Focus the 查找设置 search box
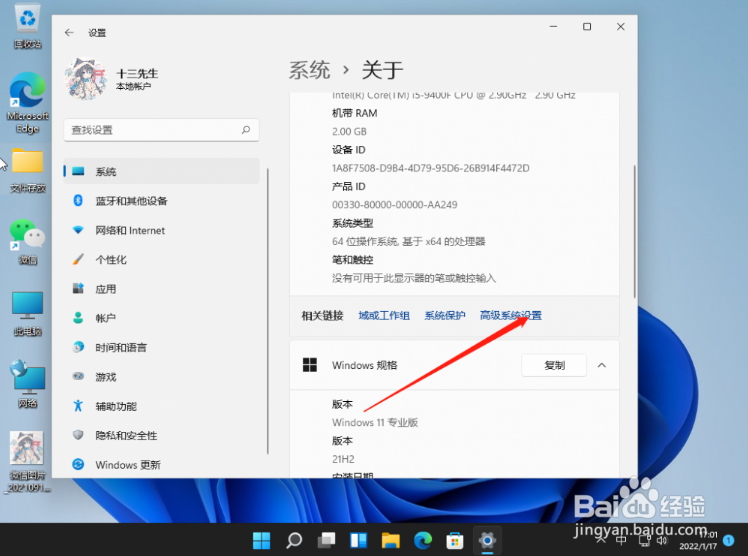The height and width of the screenshot is (556, 748). (161, 130)
